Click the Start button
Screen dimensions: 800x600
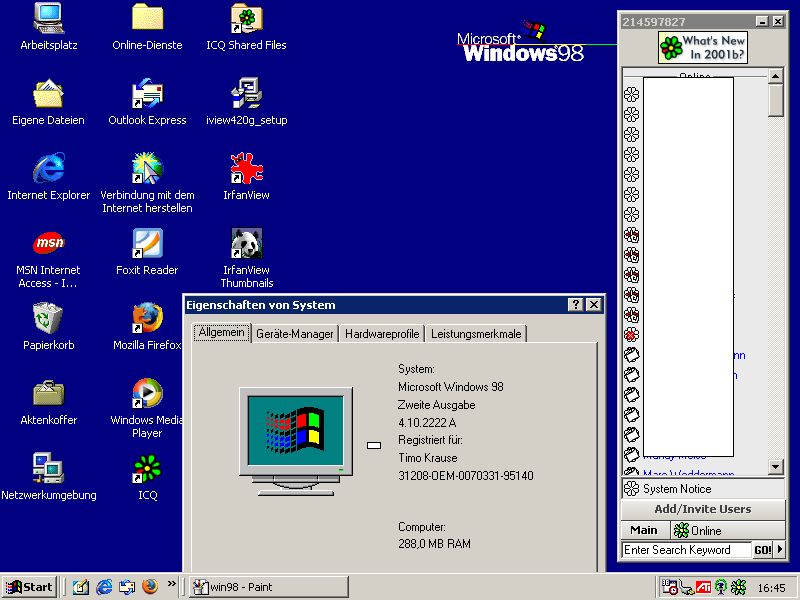[29, 587]
